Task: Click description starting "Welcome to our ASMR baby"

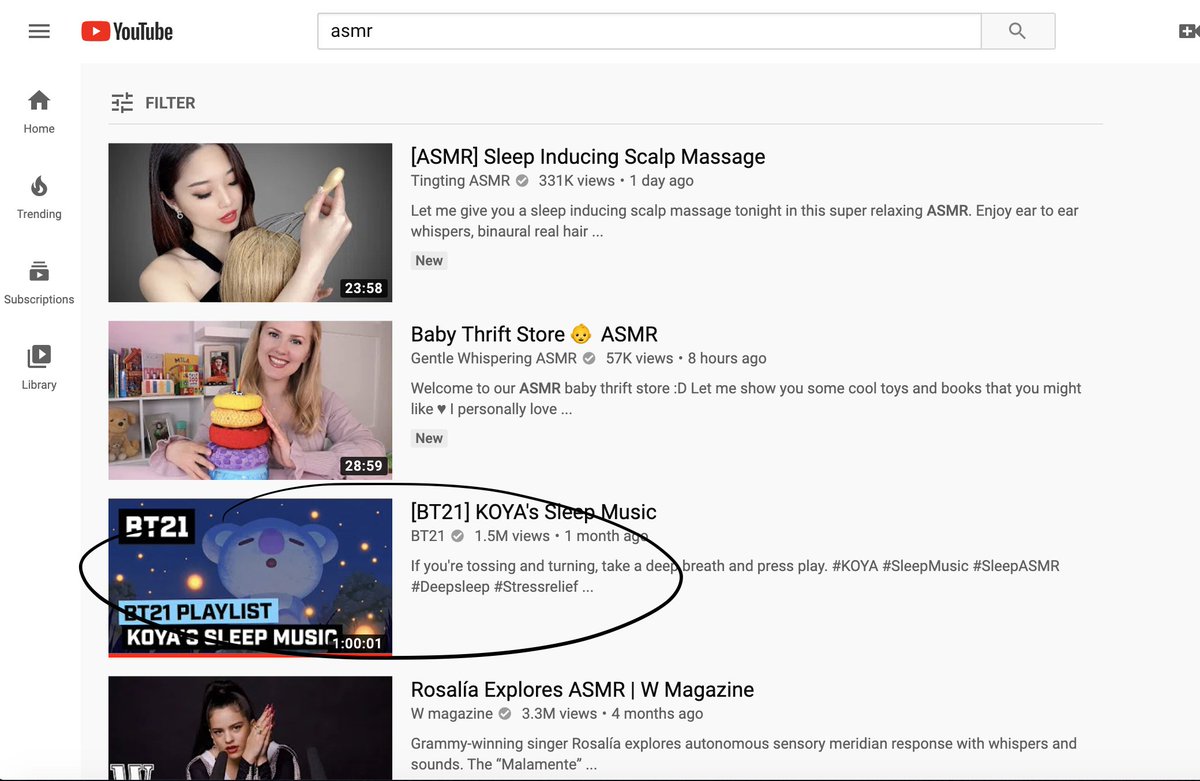Action: (746, 398)
